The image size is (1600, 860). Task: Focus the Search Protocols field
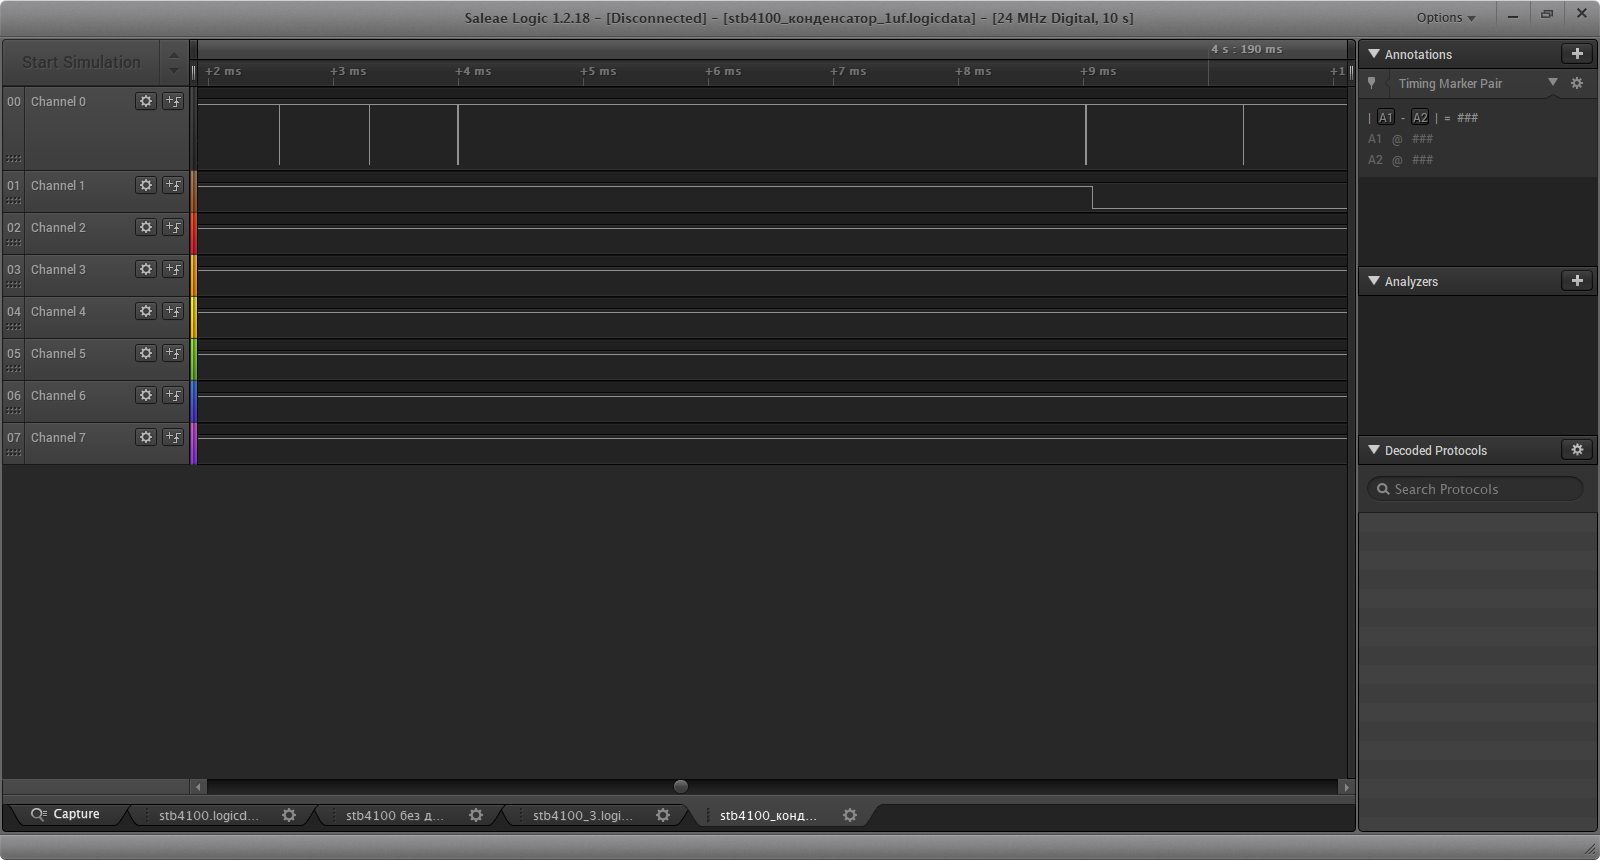tap(1475, 489)
